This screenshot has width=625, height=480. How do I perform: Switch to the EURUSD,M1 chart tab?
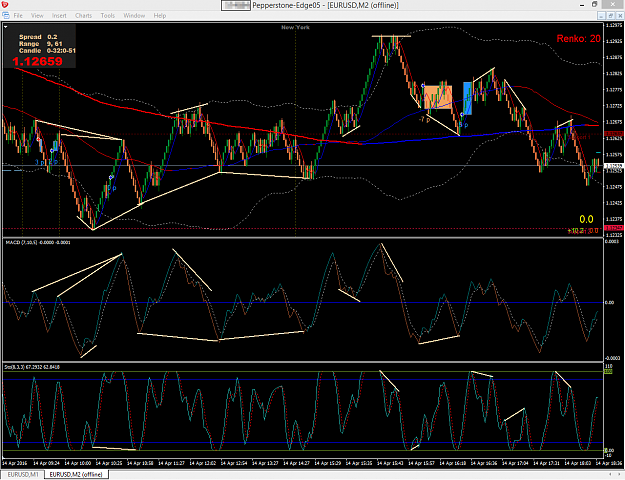23,474
